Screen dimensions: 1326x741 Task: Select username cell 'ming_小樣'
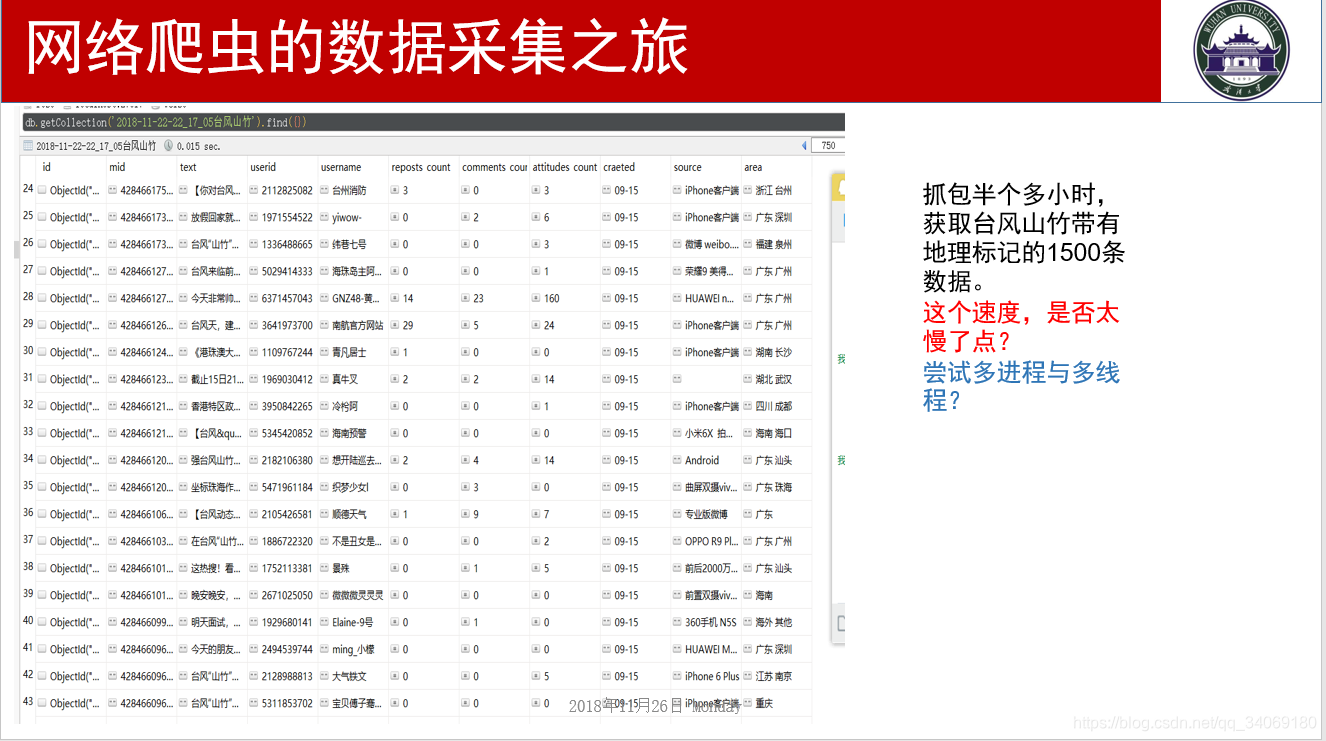[x=353, y=649]
